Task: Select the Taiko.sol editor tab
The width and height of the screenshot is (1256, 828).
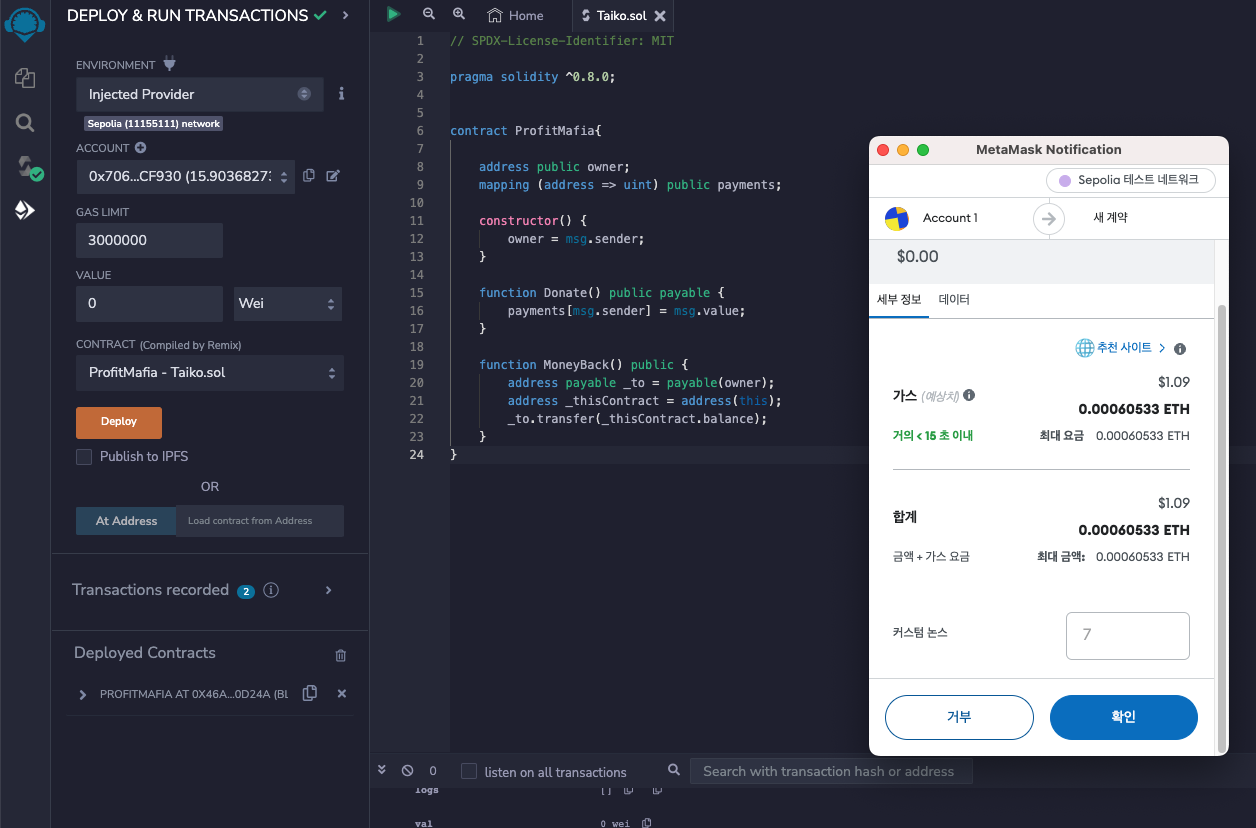Action: (x=621, y=16)
